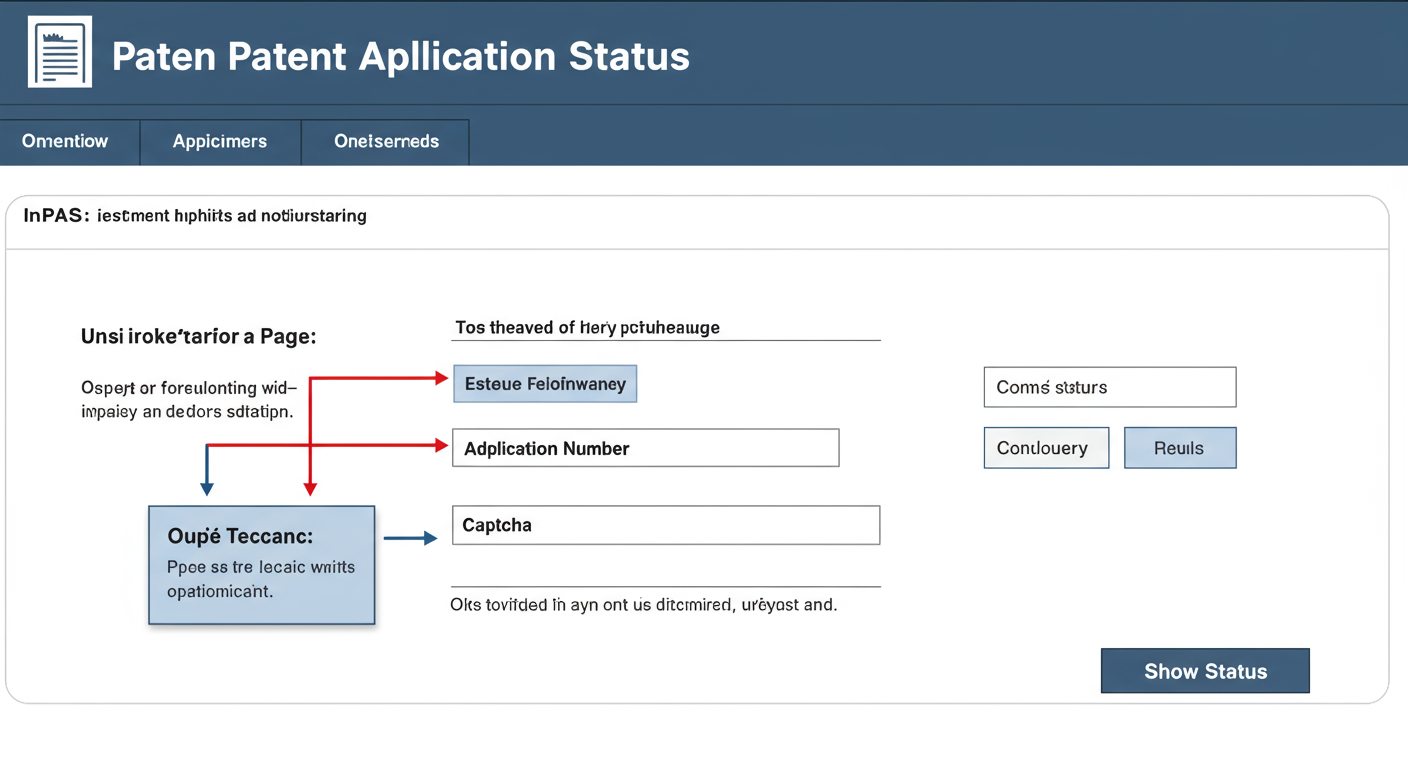This screenshot has width=1408, height=768.
Task: Select the Omentiow tab
Action: [x=64, y=141]
